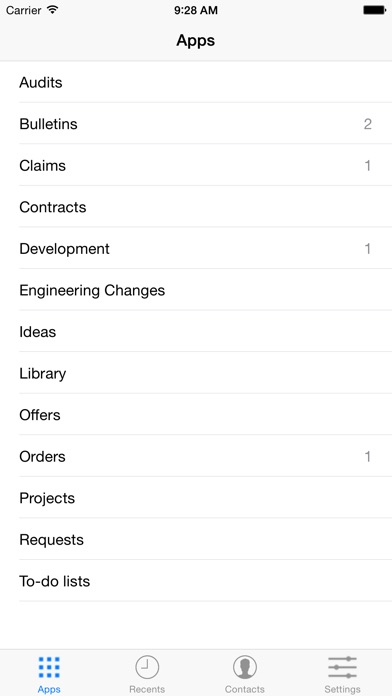Open Orders from the list

point(196,456)
